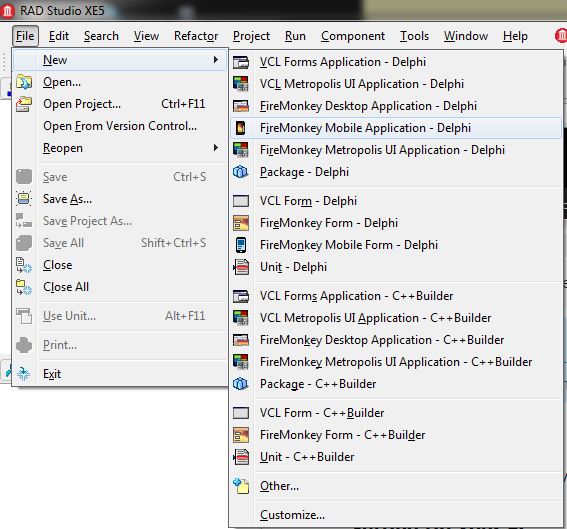This screenshot has height=529, width=567.
Task: Click the VCL Metropolis UI Application - C++Builder icon
Action: [241, 318]
